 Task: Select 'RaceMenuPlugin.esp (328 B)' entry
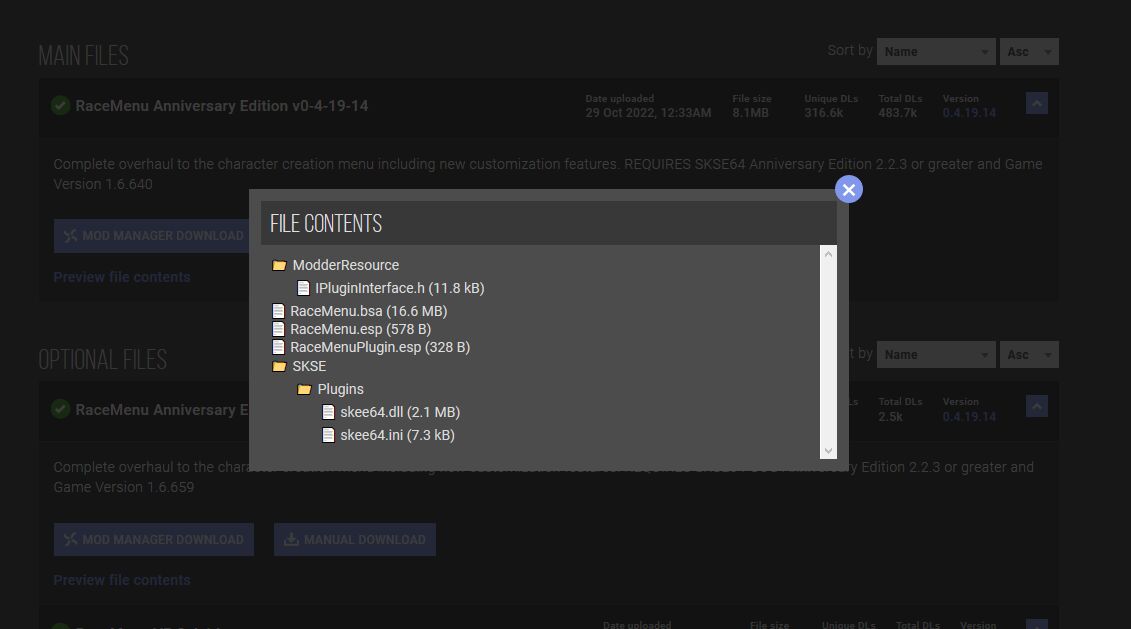click(380, 347)
